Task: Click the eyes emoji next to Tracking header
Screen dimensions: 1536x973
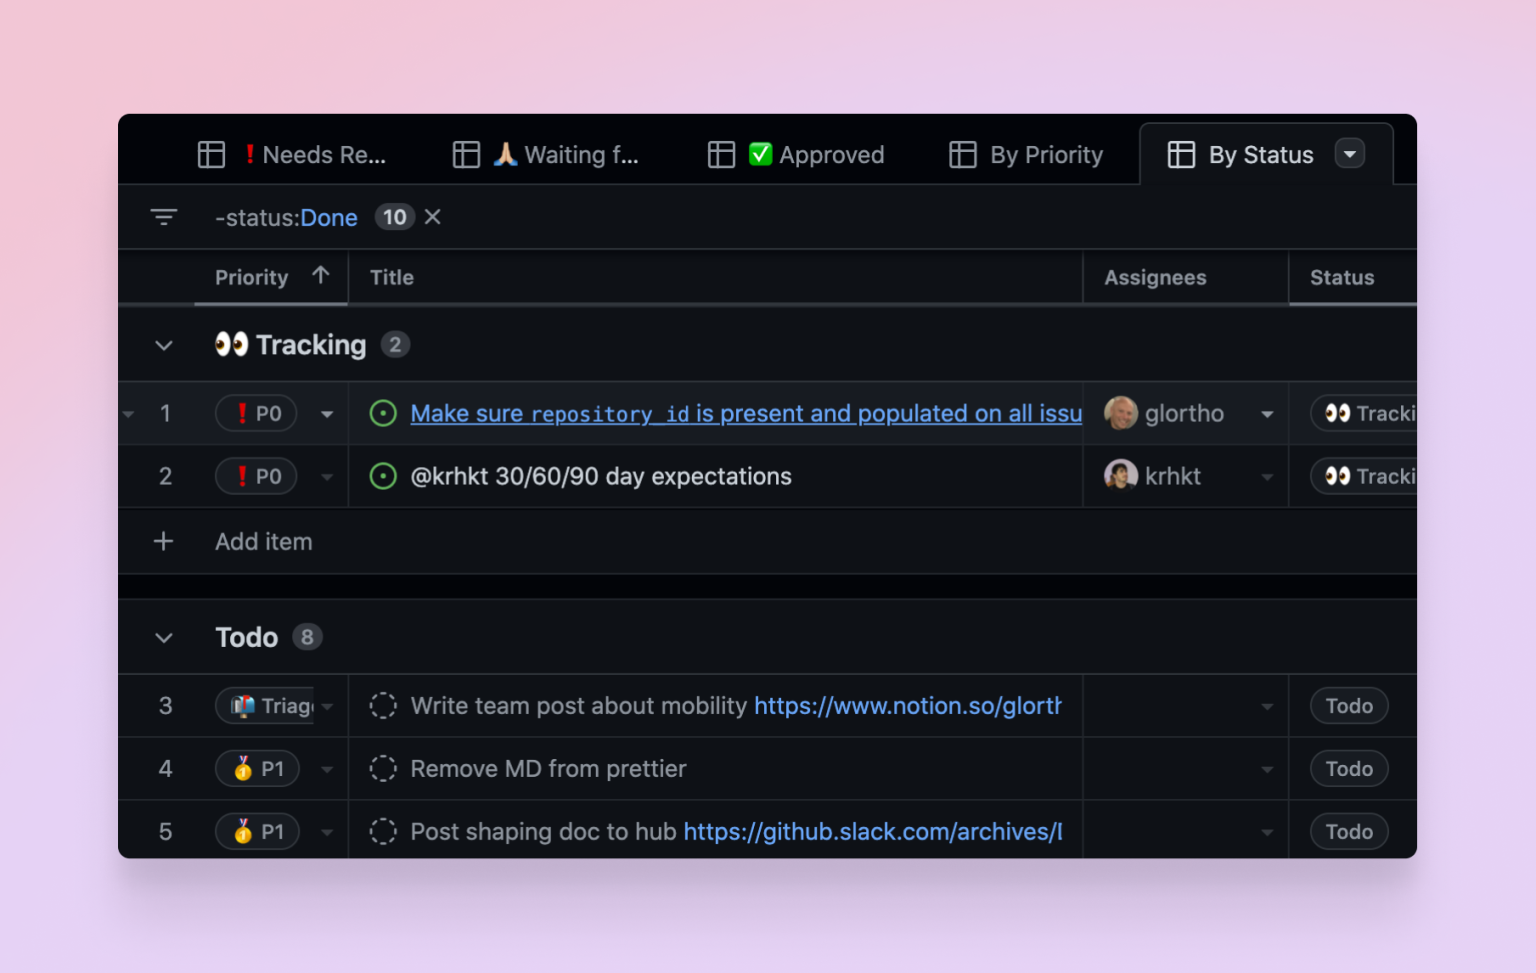Action: click(230, 344)
